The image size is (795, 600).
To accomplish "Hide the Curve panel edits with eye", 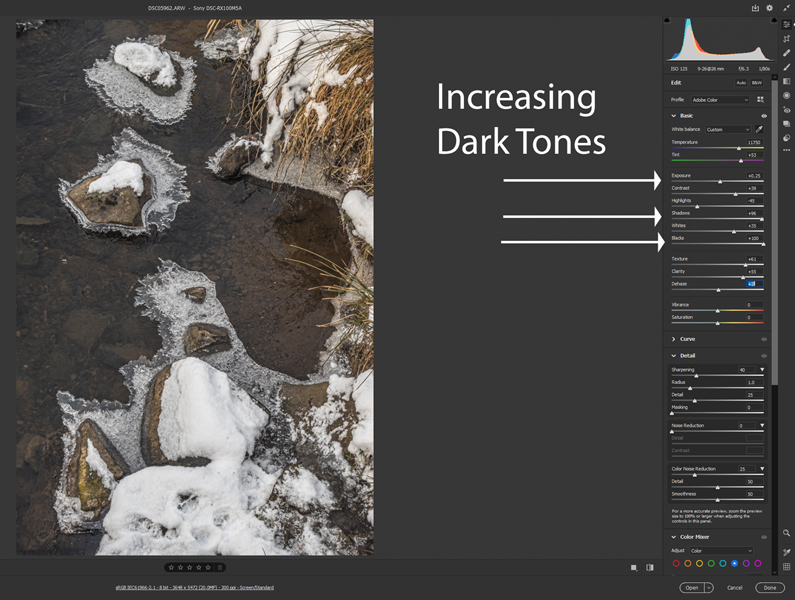I will (764, 339).
